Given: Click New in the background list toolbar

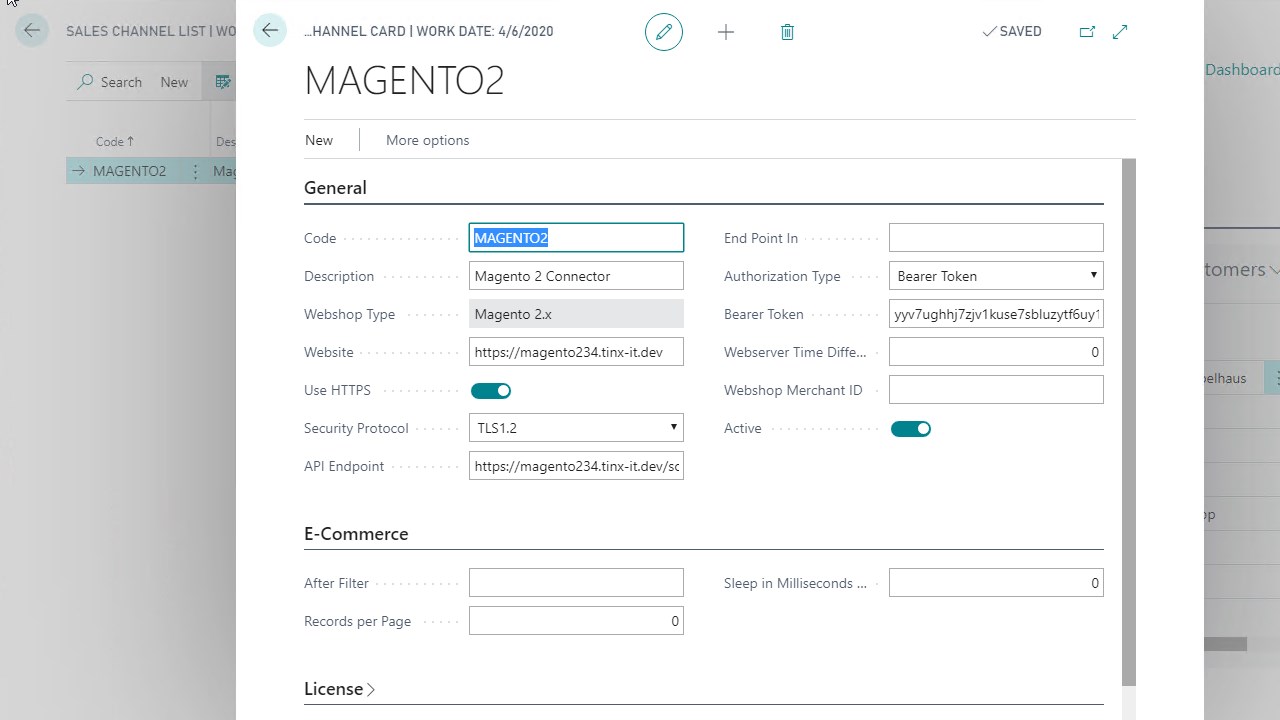Looking at the screenshot, I should pos(174,82).
